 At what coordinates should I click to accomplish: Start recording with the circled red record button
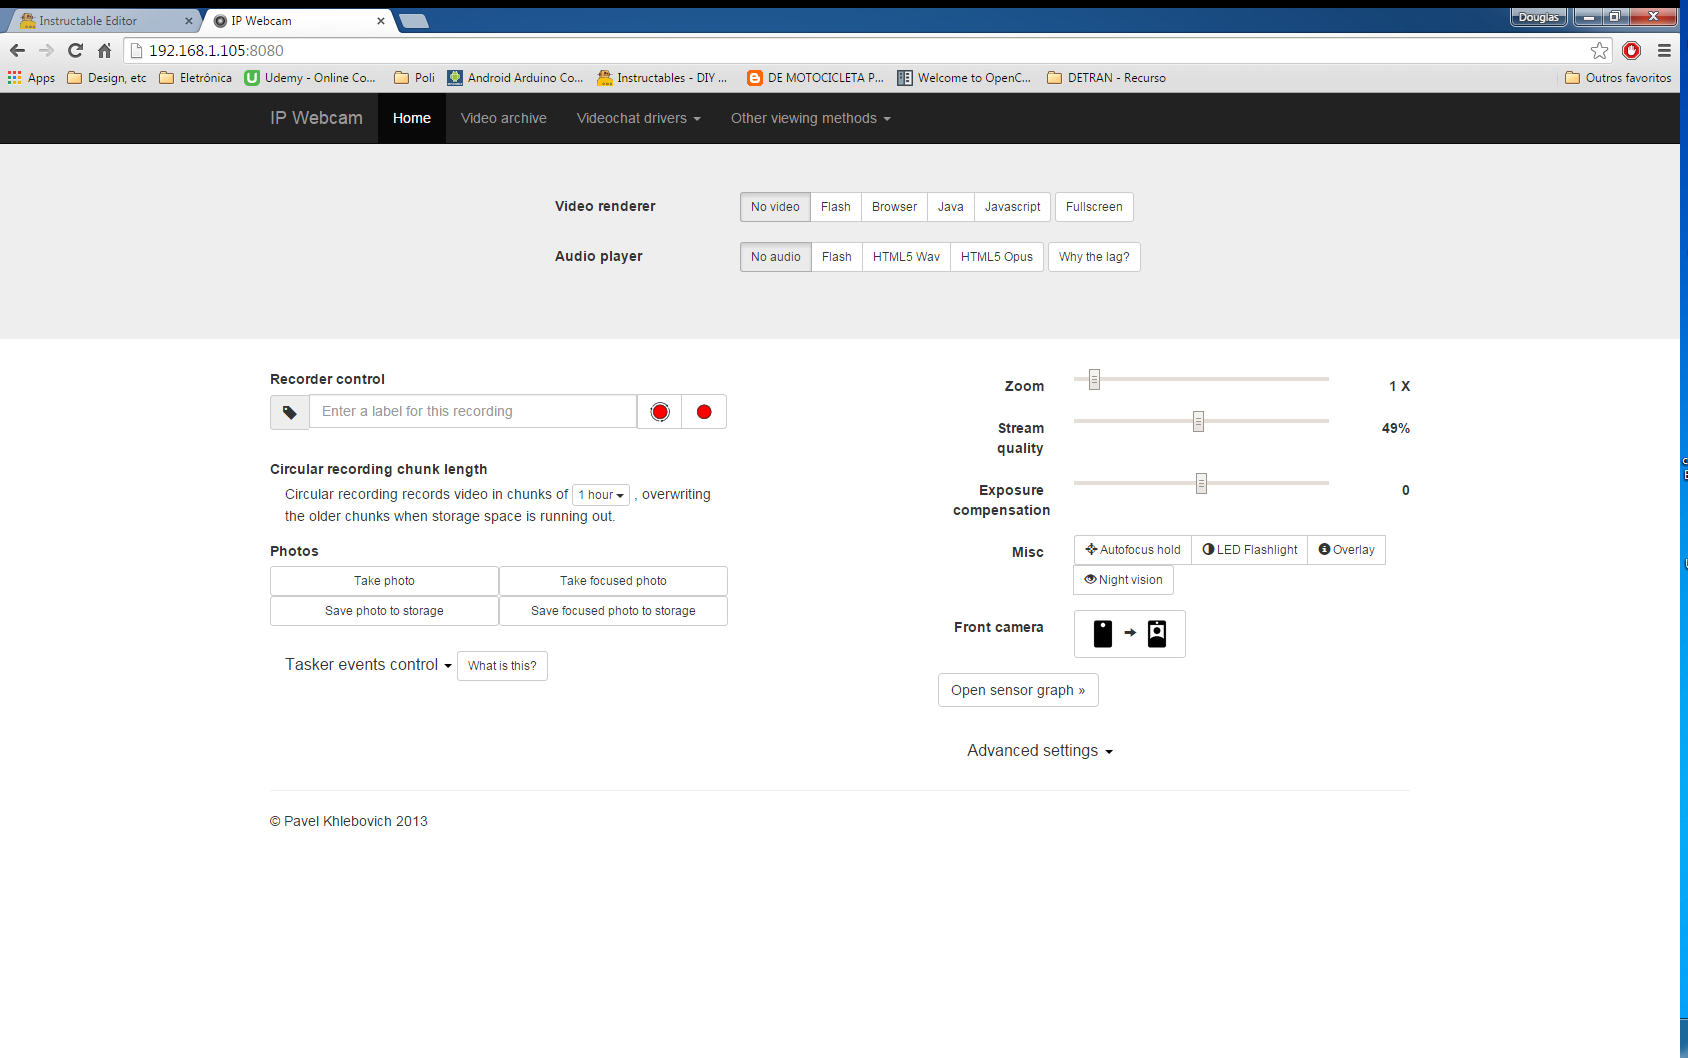coord(660,412)
